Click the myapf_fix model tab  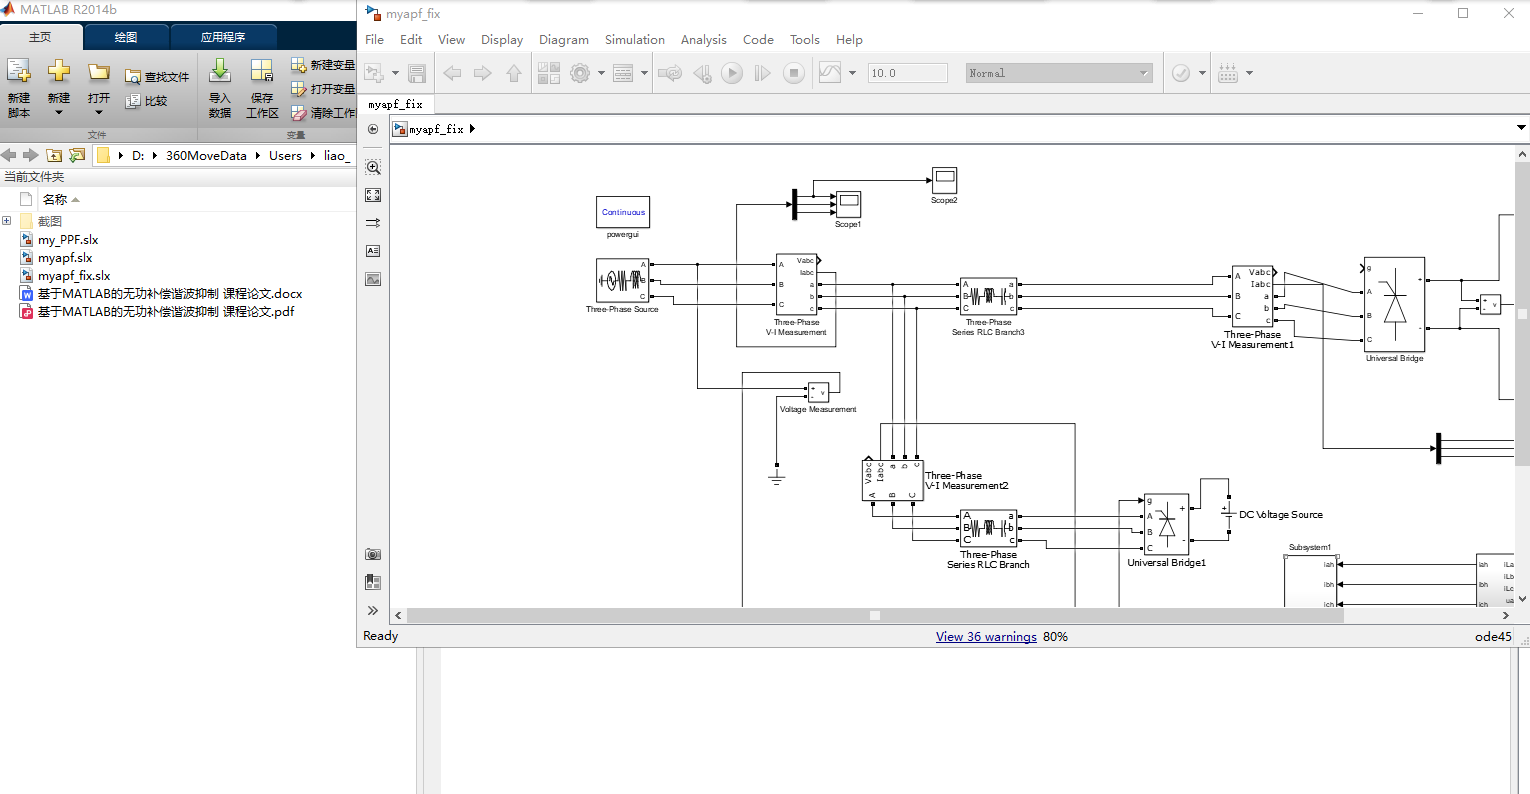pyautogui.click(x=396, y=104)
